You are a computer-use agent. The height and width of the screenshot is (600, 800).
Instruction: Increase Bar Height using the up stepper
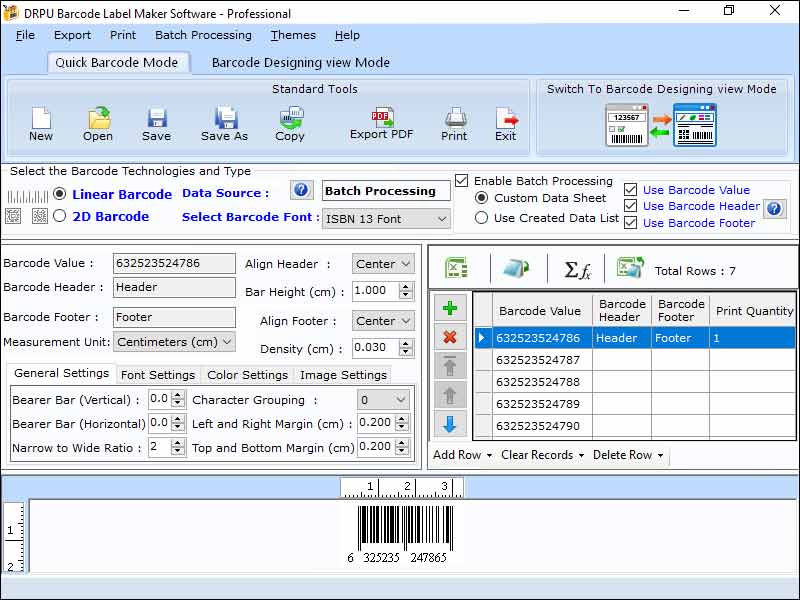tap(404, 288)
